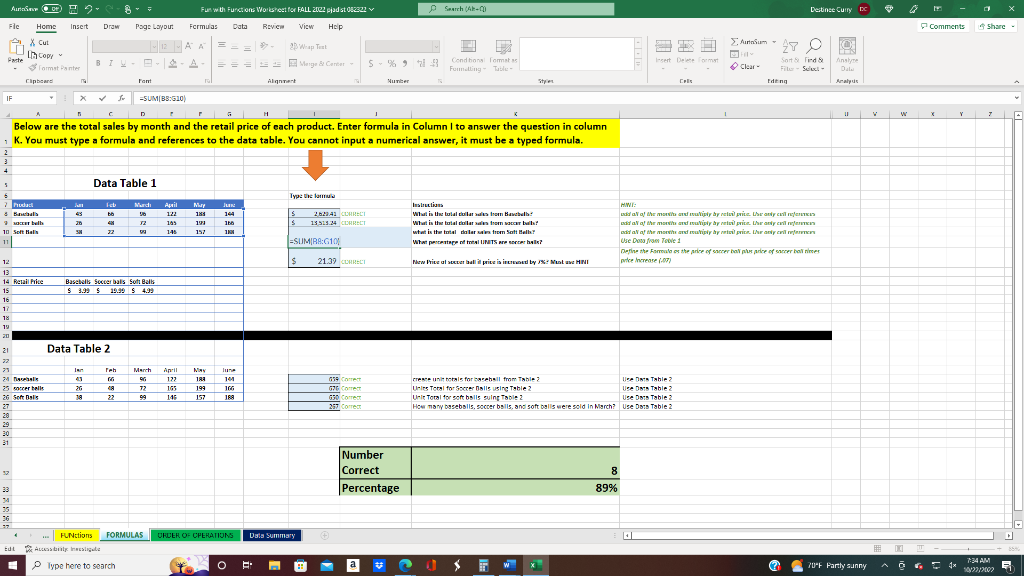Click the Percent Style icon
Screen dimensions: 1024x576
[392, 64]
